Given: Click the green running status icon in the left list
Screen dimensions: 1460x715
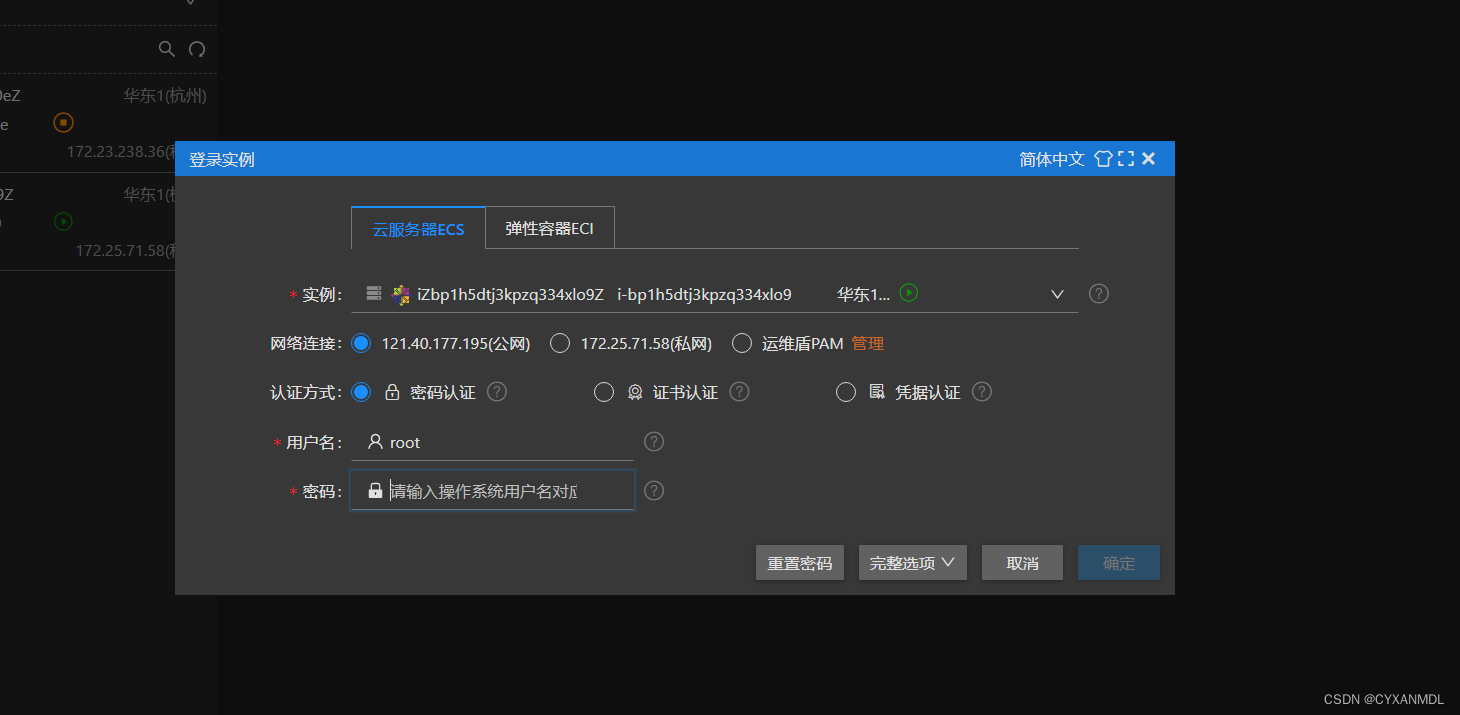Looking at the screenshot, I should tap(63, 221).
